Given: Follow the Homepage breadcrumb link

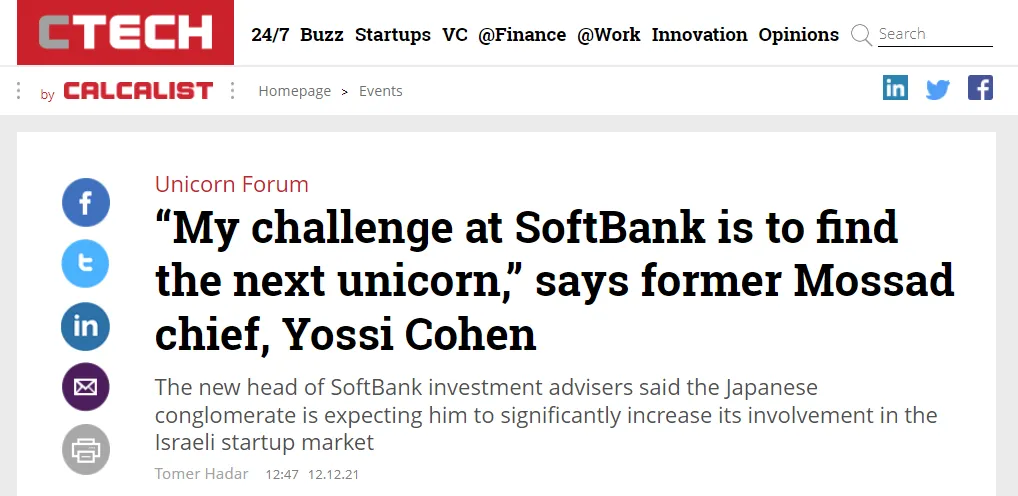Looking at the screenshot, I should [x=294, y=91].
